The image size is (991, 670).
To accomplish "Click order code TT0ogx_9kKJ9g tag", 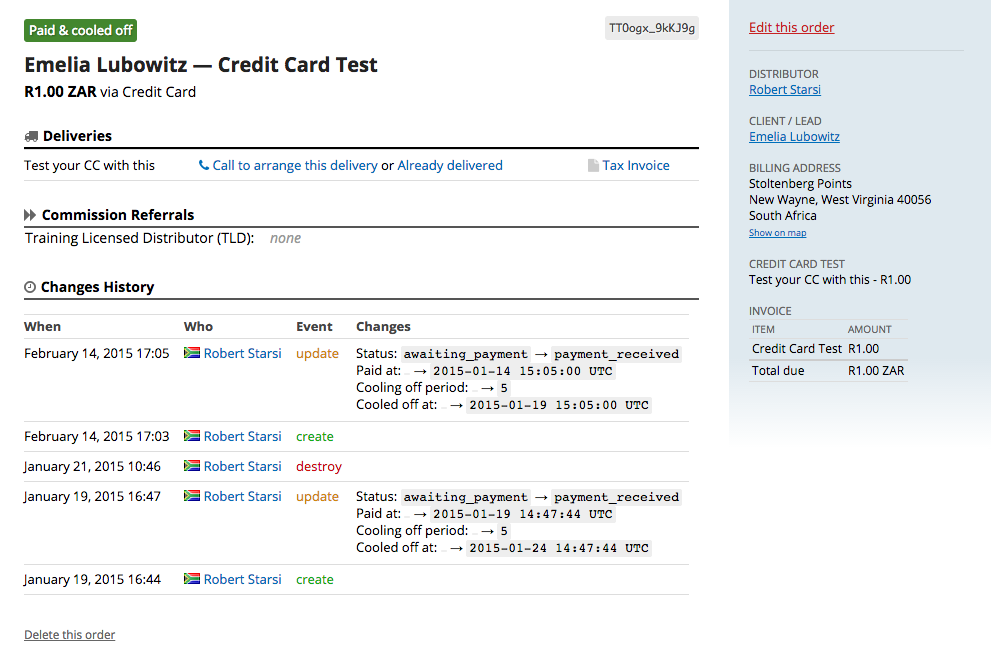I will (x=652, y=28).
